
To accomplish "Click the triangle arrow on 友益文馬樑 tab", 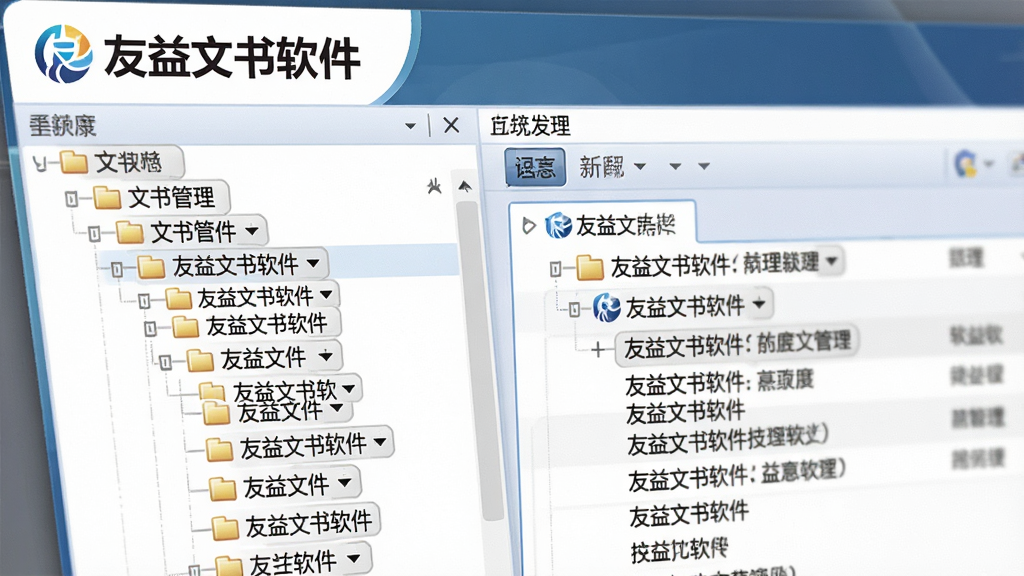I will coord(528,226).
